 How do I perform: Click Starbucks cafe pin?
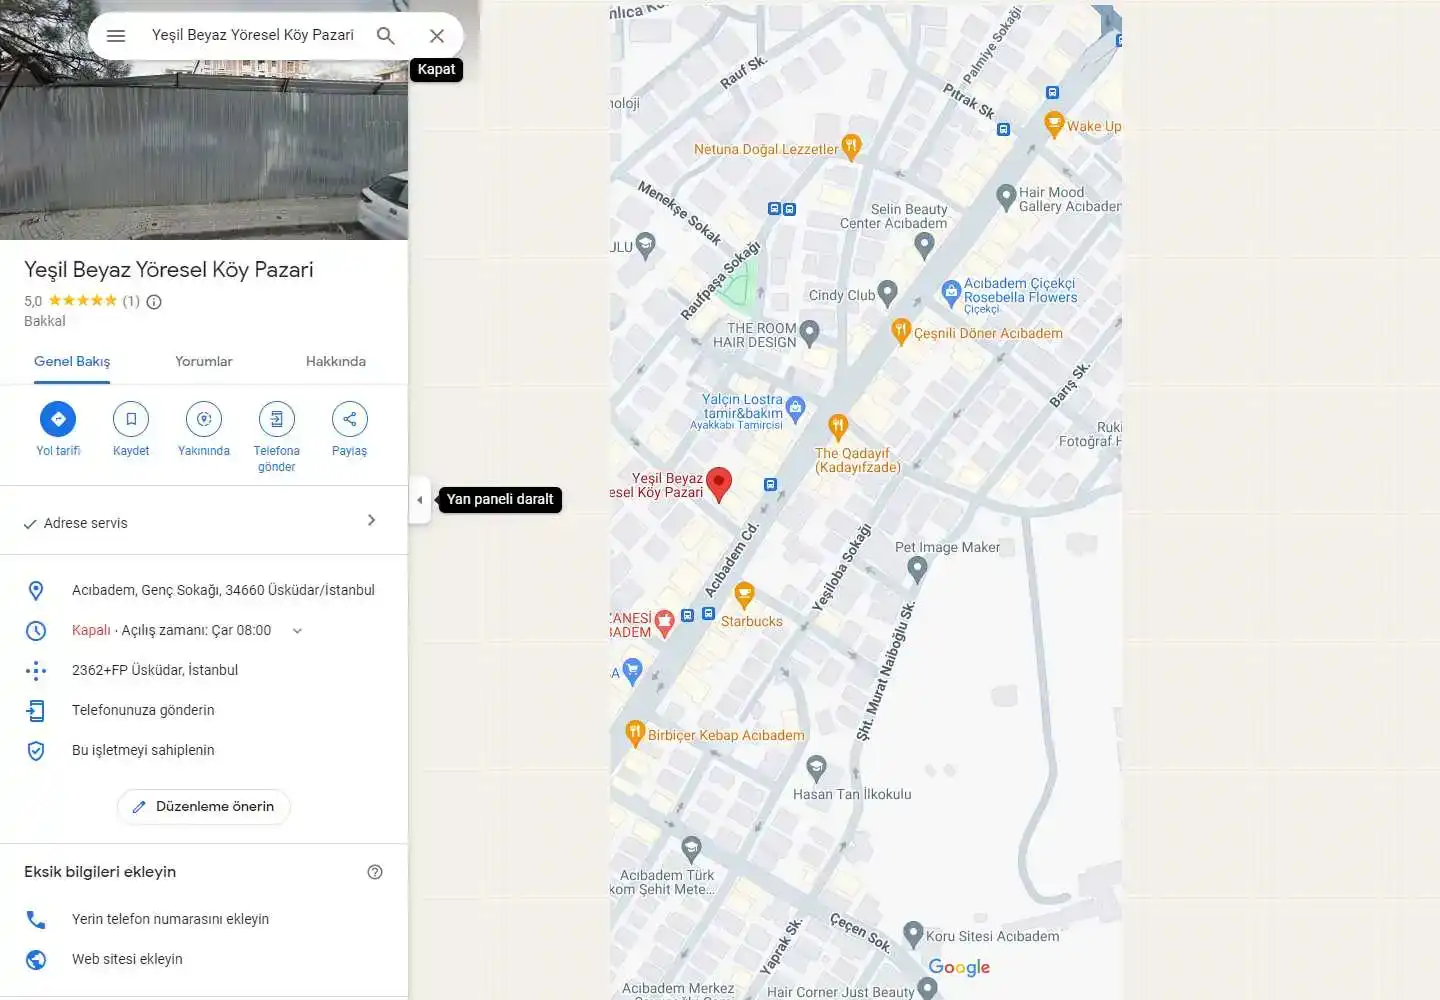(744, 596)
